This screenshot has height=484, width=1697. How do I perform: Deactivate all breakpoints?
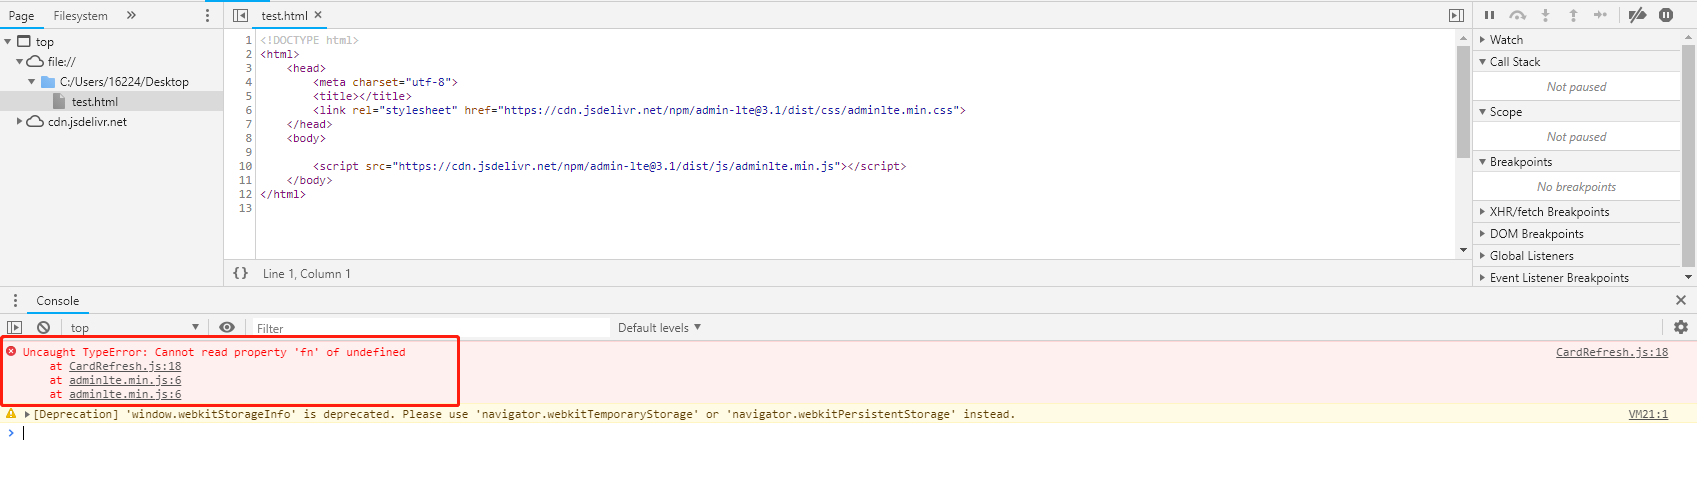click(x=1637, y=15)
